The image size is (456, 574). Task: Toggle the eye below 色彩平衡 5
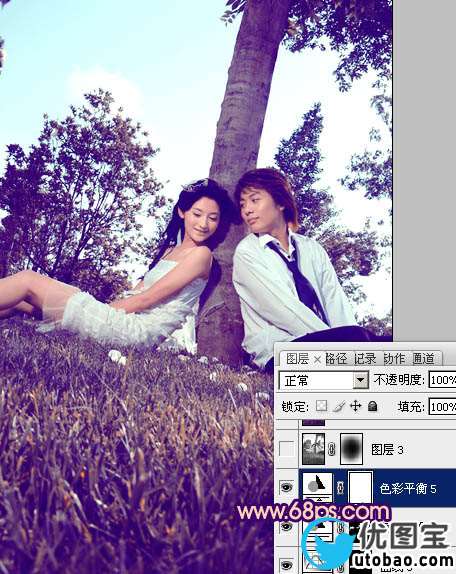[286, 527]
